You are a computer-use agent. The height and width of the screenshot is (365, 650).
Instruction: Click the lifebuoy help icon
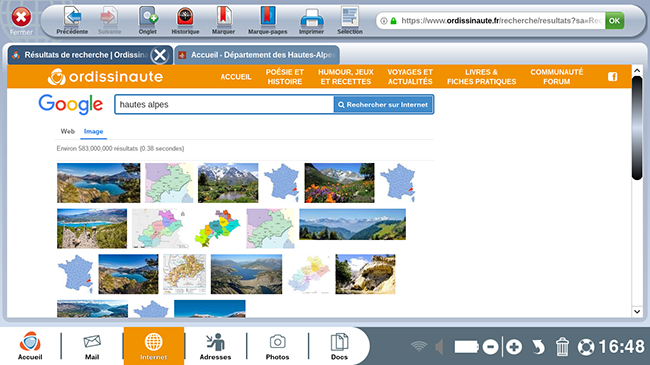[x=586, y=347]
